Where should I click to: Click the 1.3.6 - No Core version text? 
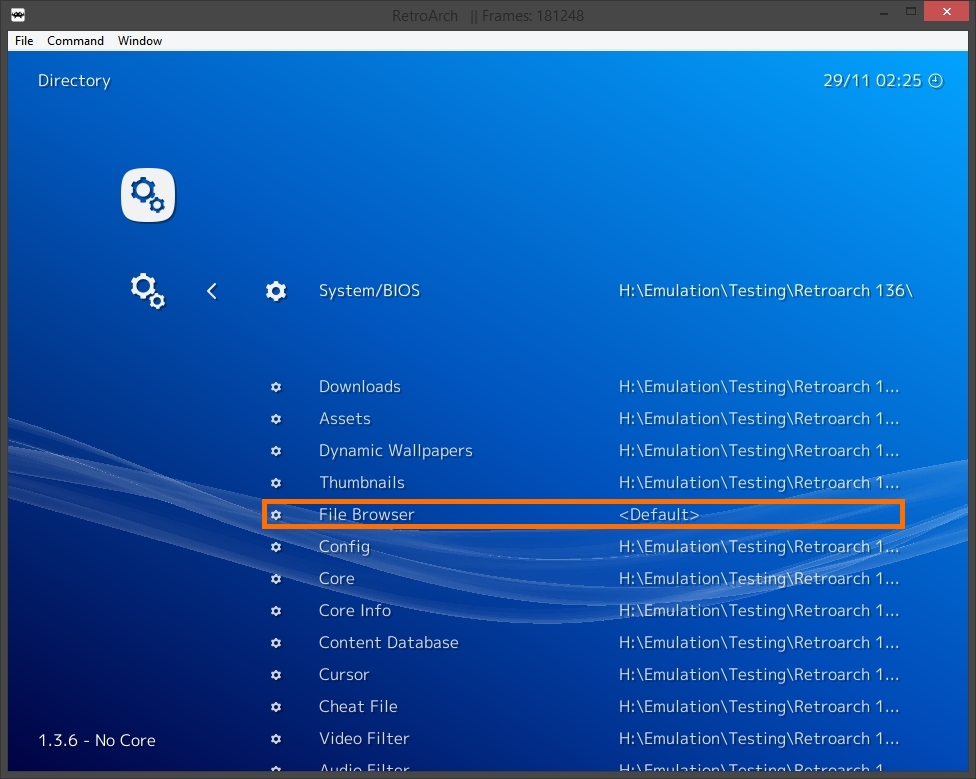pos(97,740)
